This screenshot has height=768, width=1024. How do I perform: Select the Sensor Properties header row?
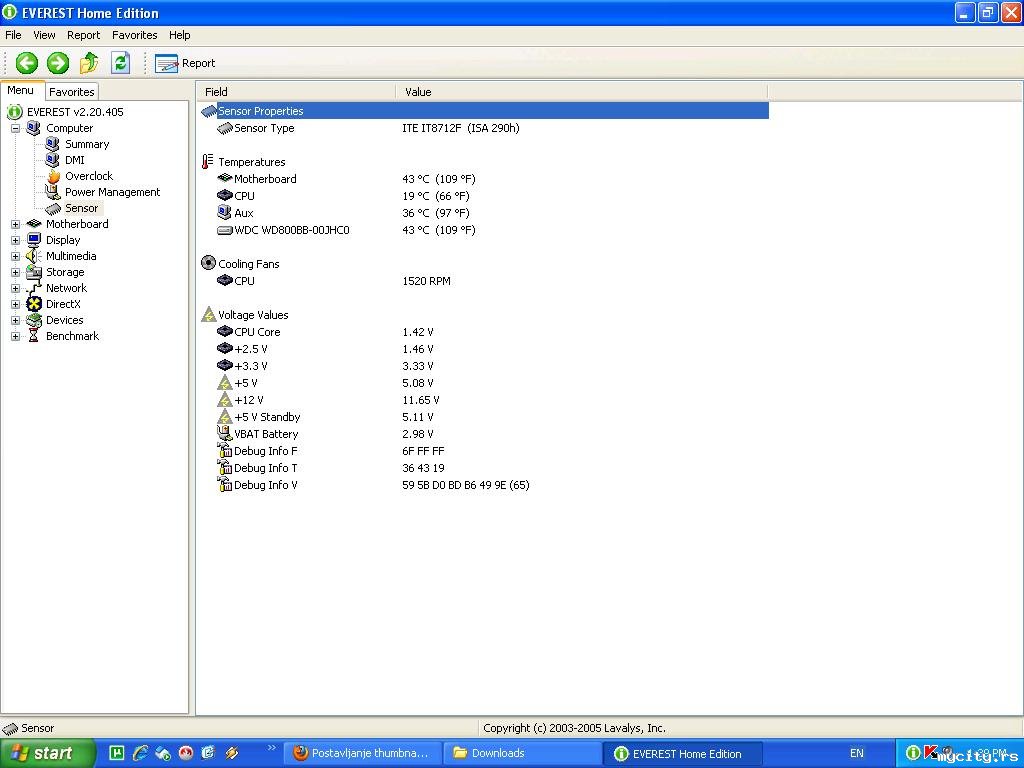tap(485, 111)
